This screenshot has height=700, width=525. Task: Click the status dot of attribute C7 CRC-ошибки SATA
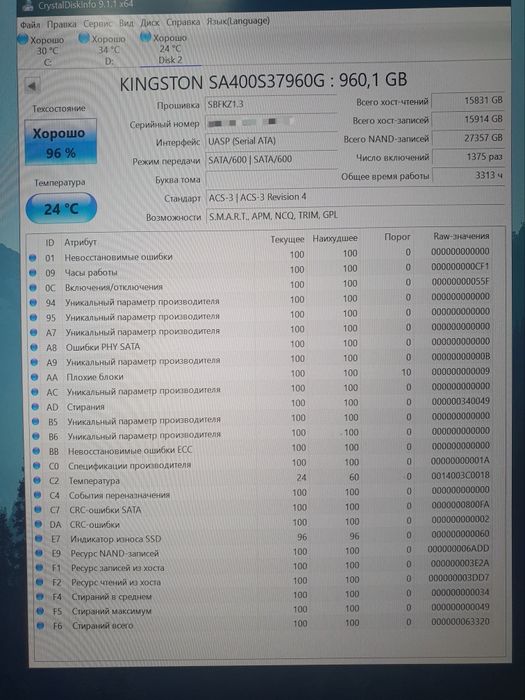coord(38,510)
